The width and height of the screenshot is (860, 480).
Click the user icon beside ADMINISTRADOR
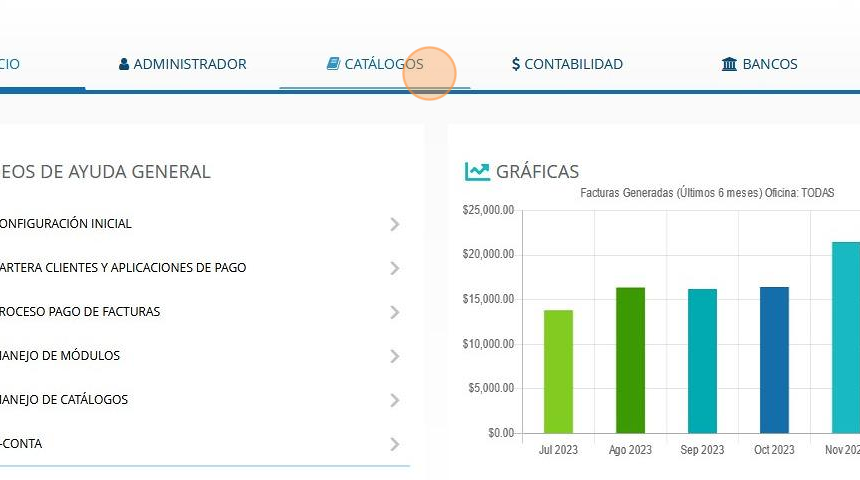pos(124,64)
